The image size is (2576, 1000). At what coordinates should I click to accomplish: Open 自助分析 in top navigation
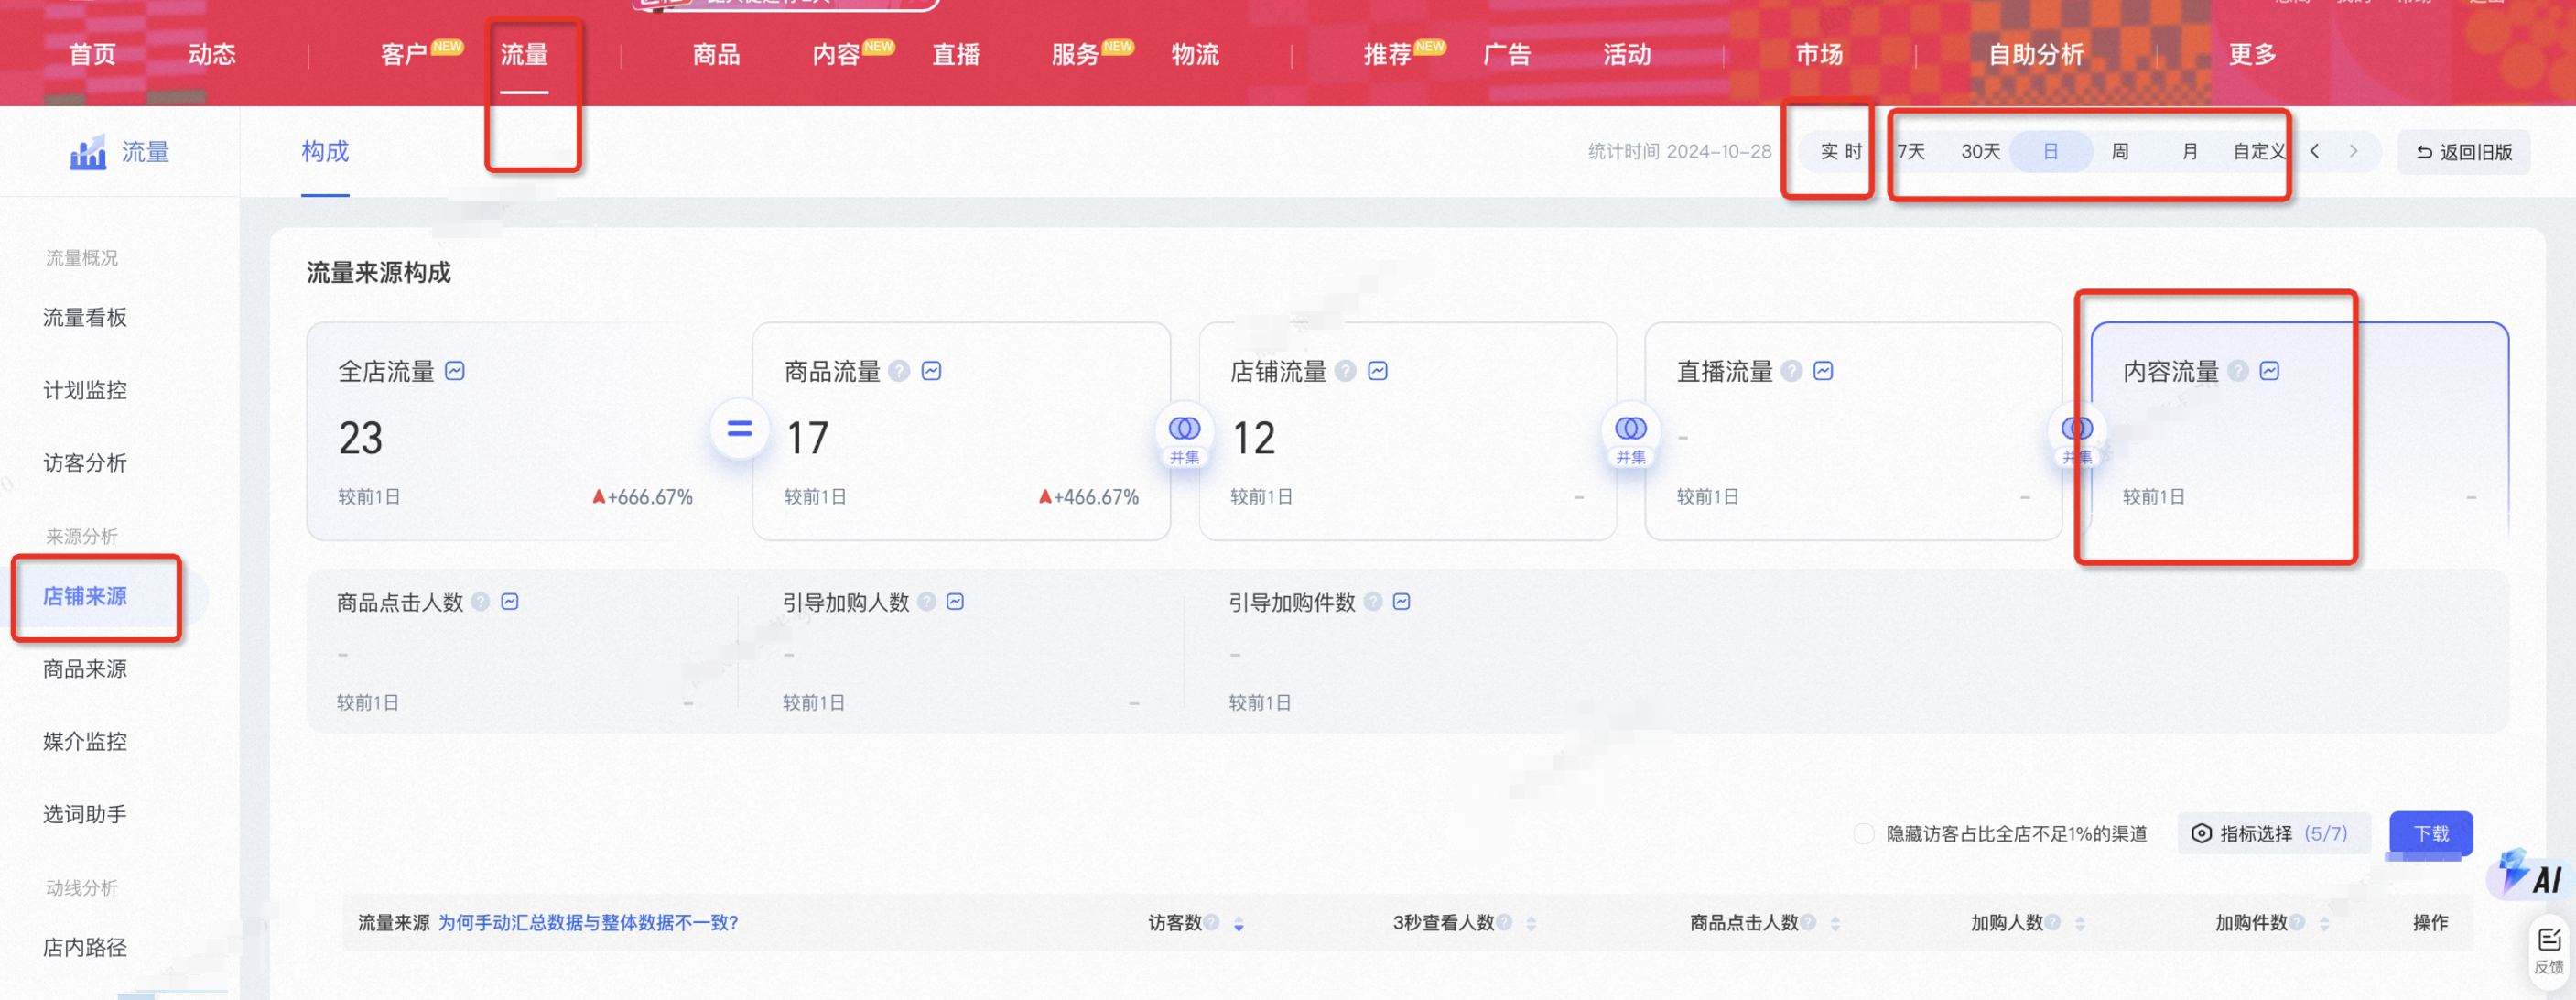[x=2036, y=54]
